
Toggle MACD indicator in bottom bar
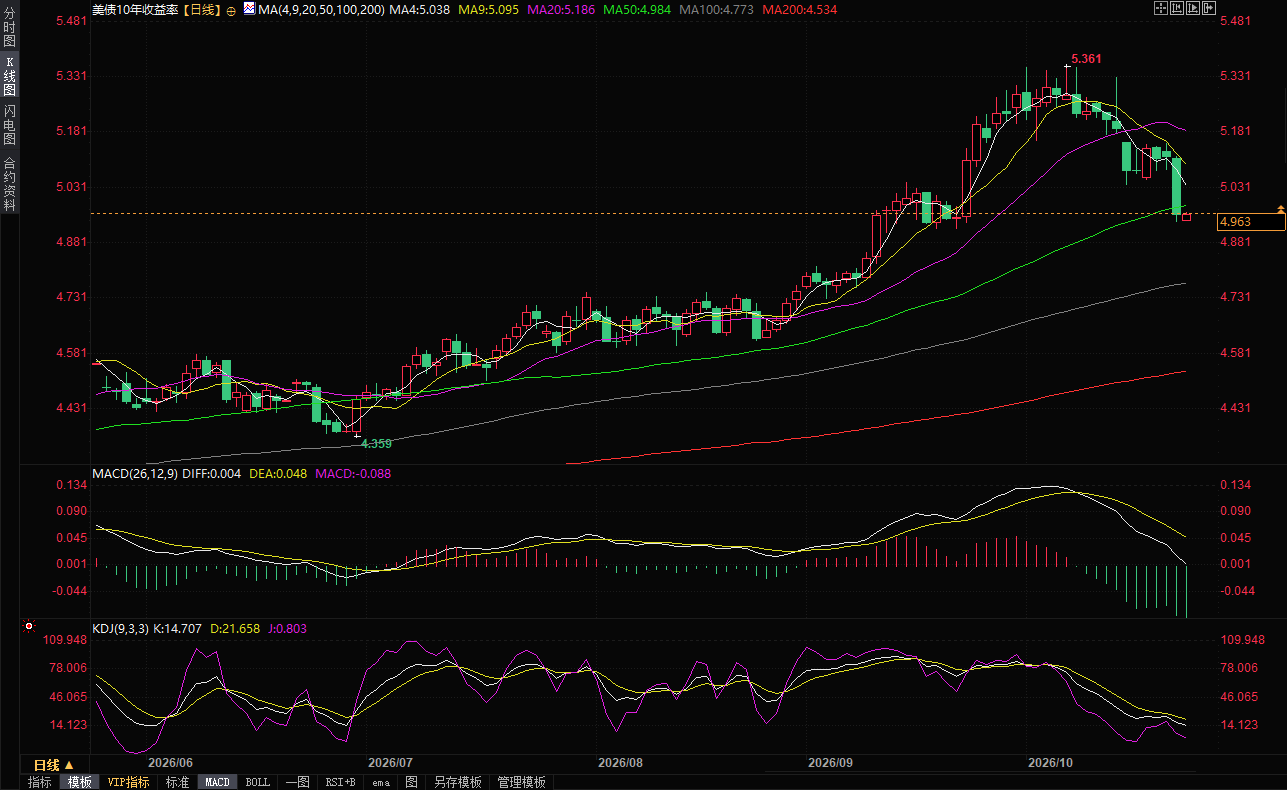coord(217,782)
